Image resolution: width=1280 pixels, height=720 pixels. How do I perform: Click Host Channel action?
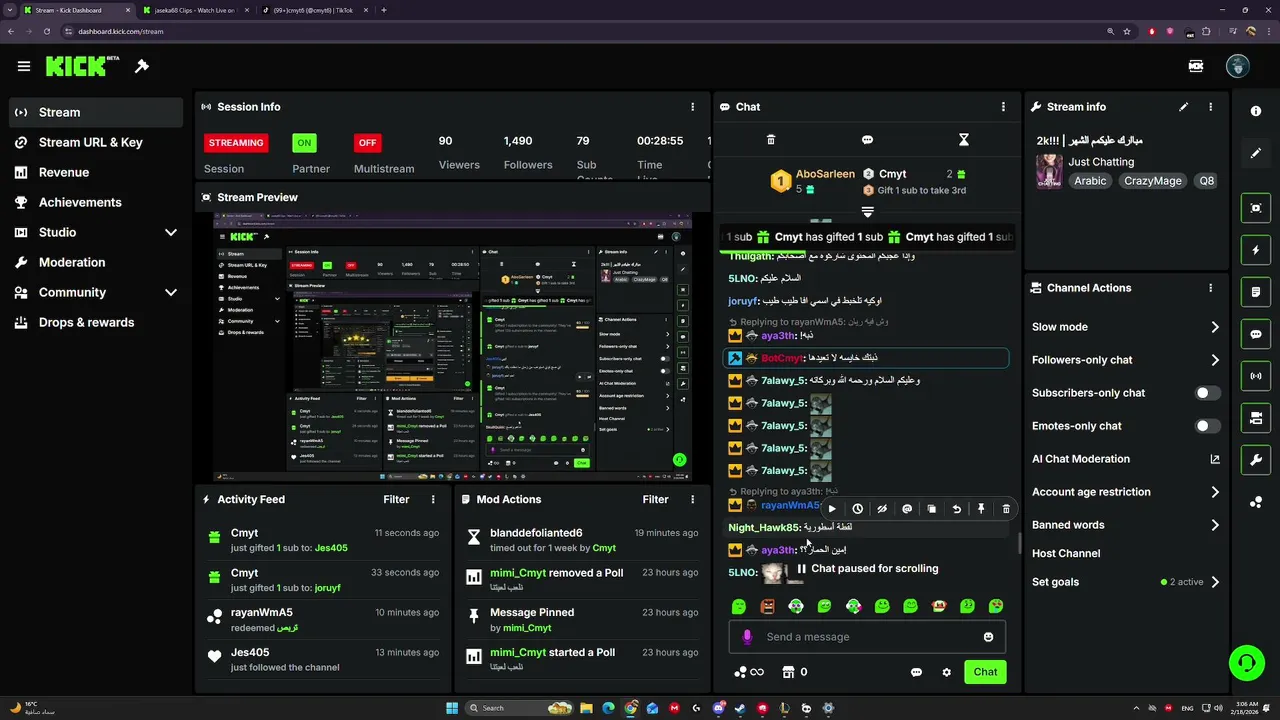1066,553
